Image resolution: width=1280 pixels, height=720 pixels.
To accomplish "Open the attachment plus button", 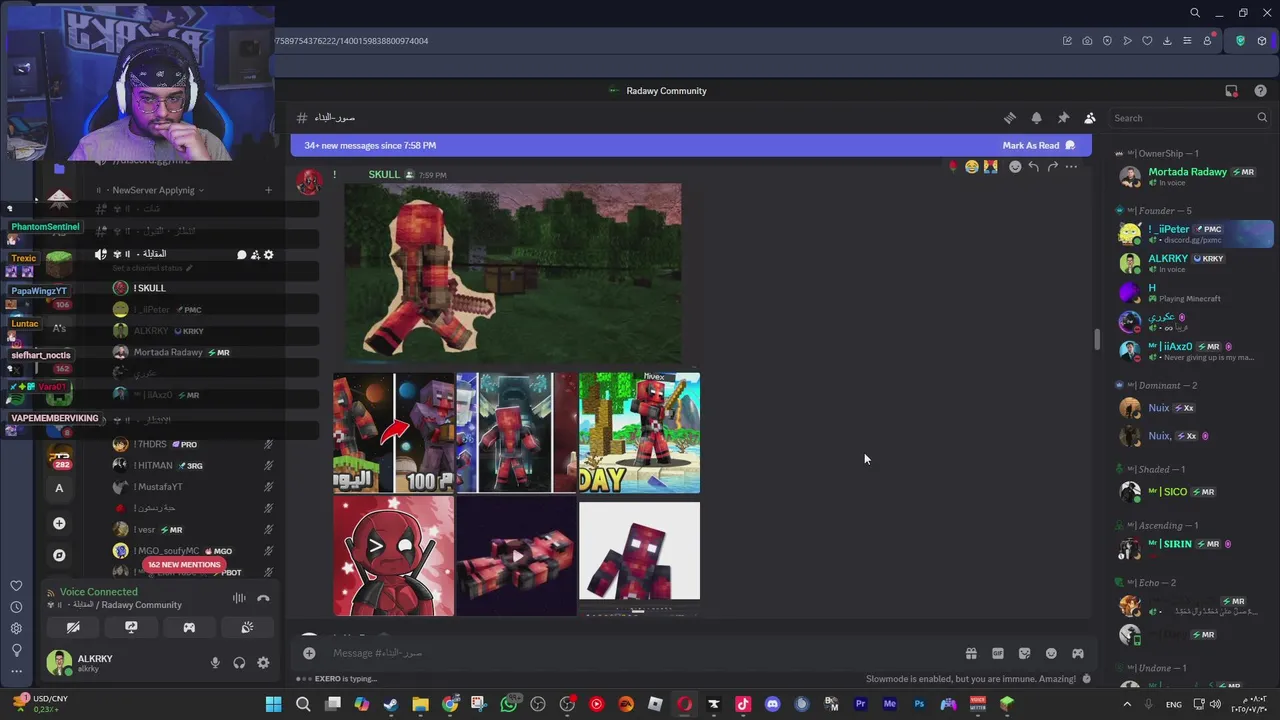I will [x=309, y=653].
